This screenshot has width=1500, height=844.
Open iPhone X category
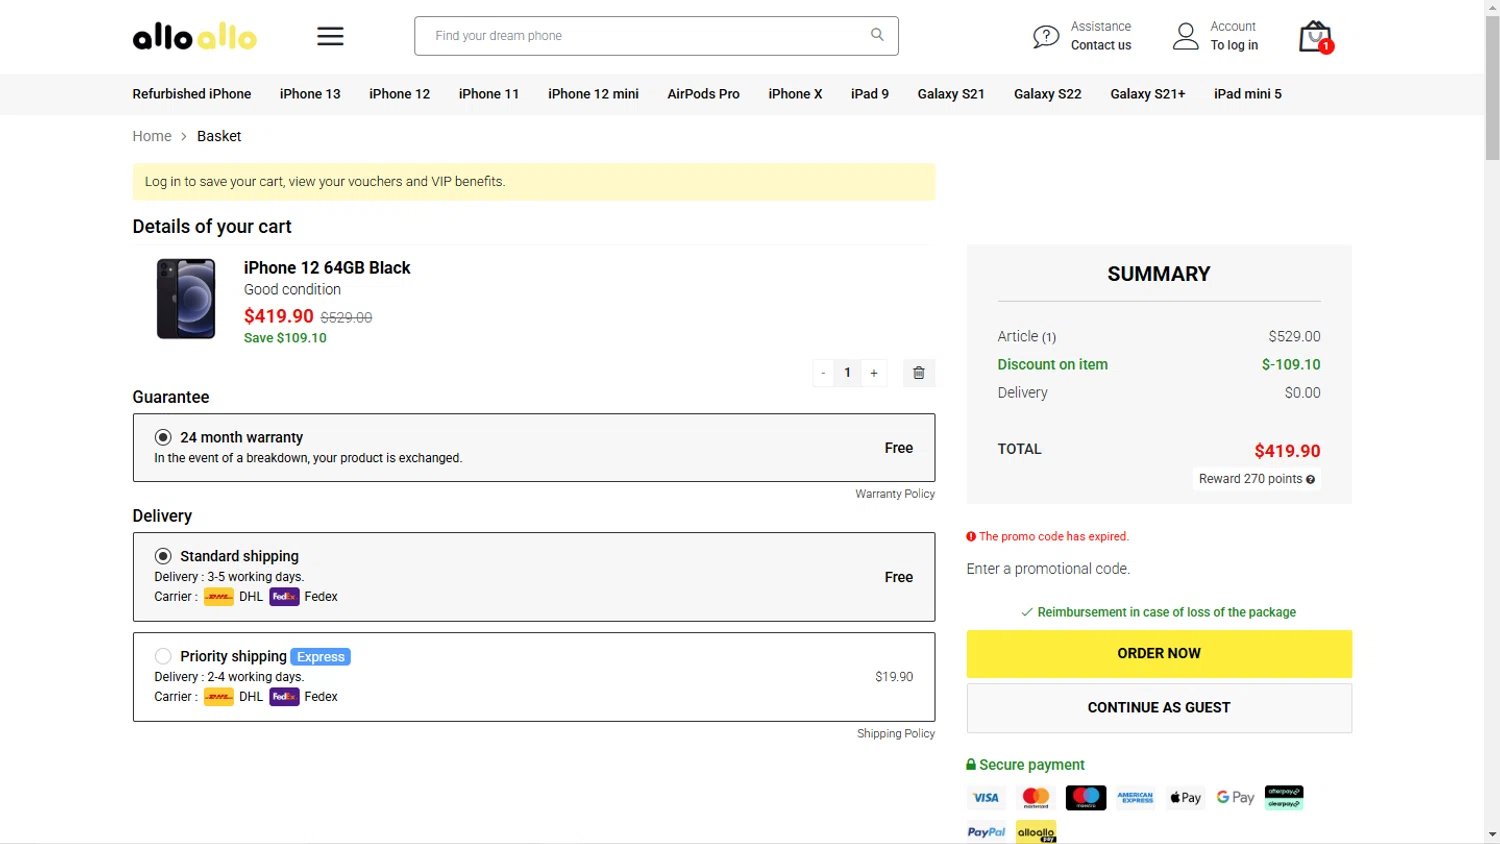(795, 94)
